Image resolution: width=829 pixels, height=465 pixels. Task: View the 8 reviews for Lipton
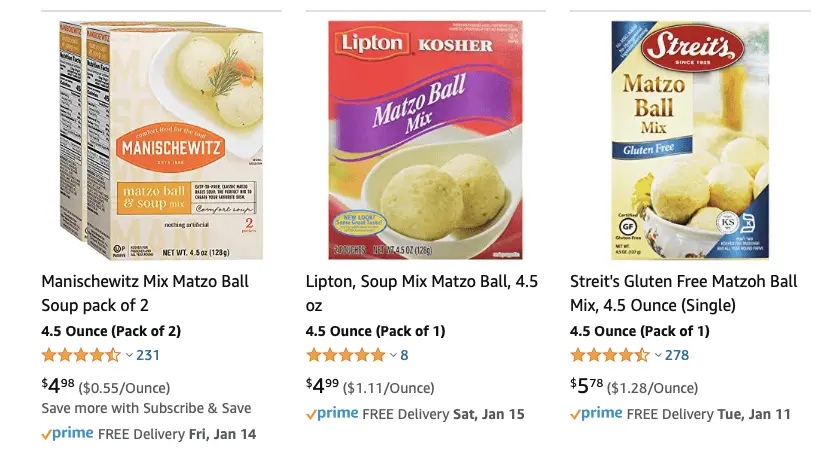[x=404, y=355]
